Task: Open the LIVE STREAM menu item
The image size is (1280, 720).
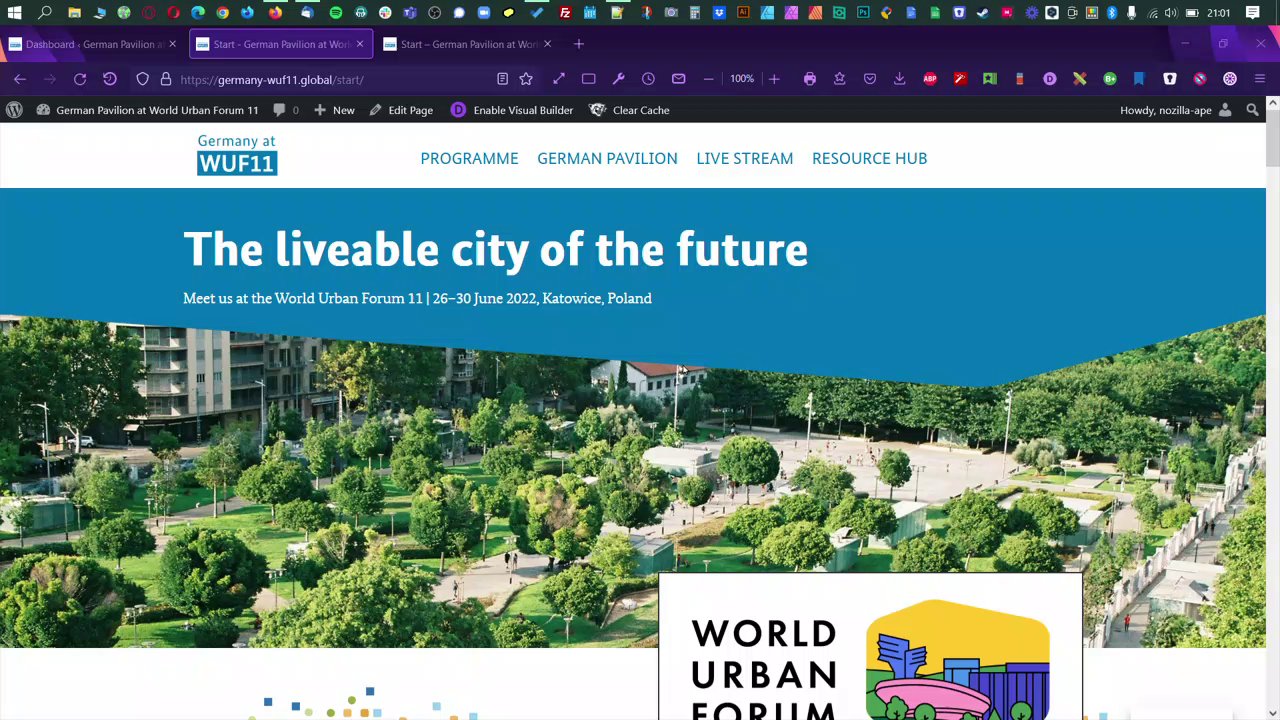Action: click(745, 158)
